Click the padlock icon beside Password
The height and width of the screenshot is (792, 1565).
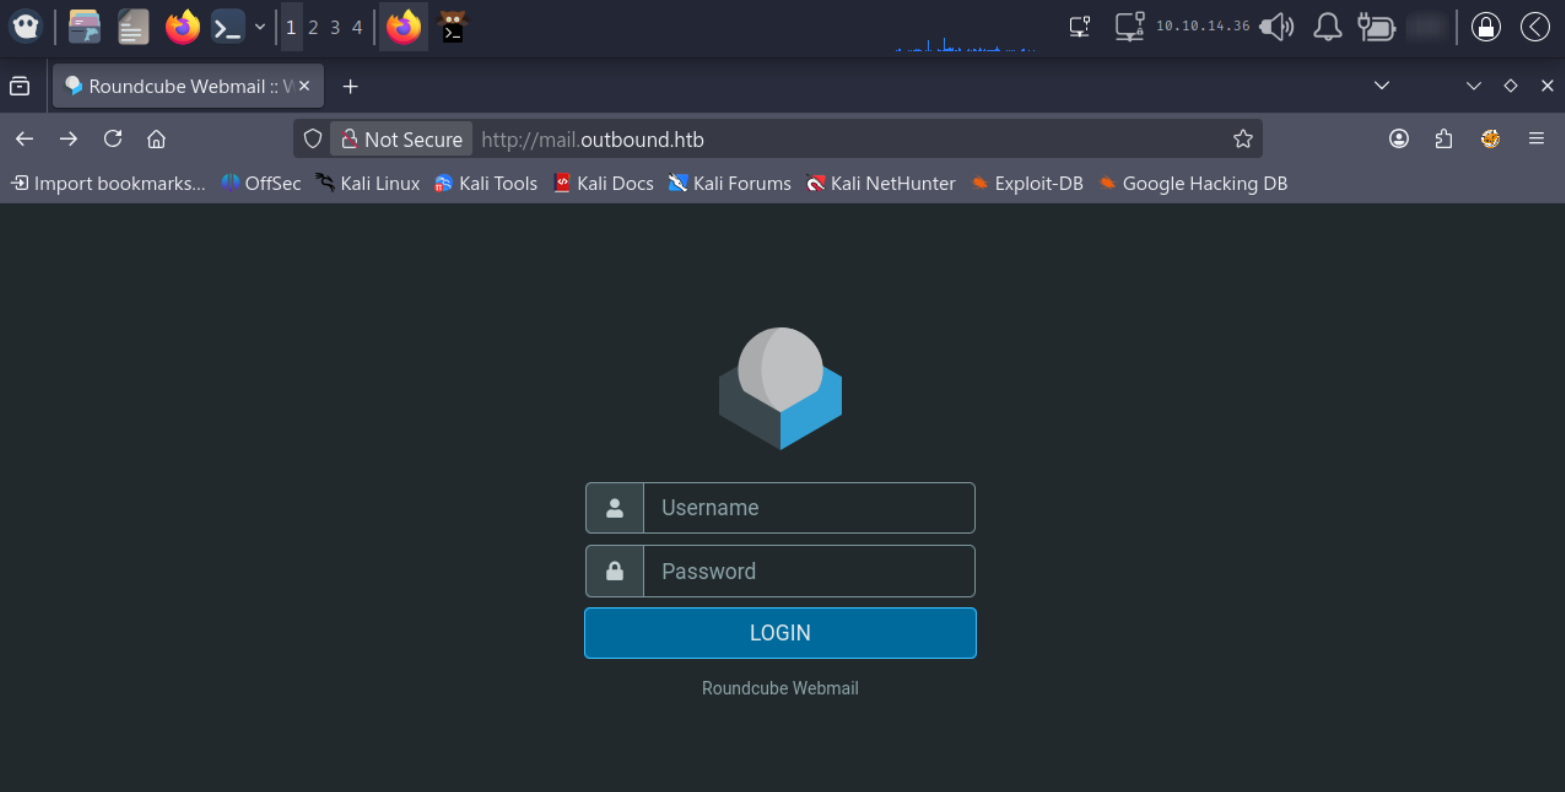615,571
